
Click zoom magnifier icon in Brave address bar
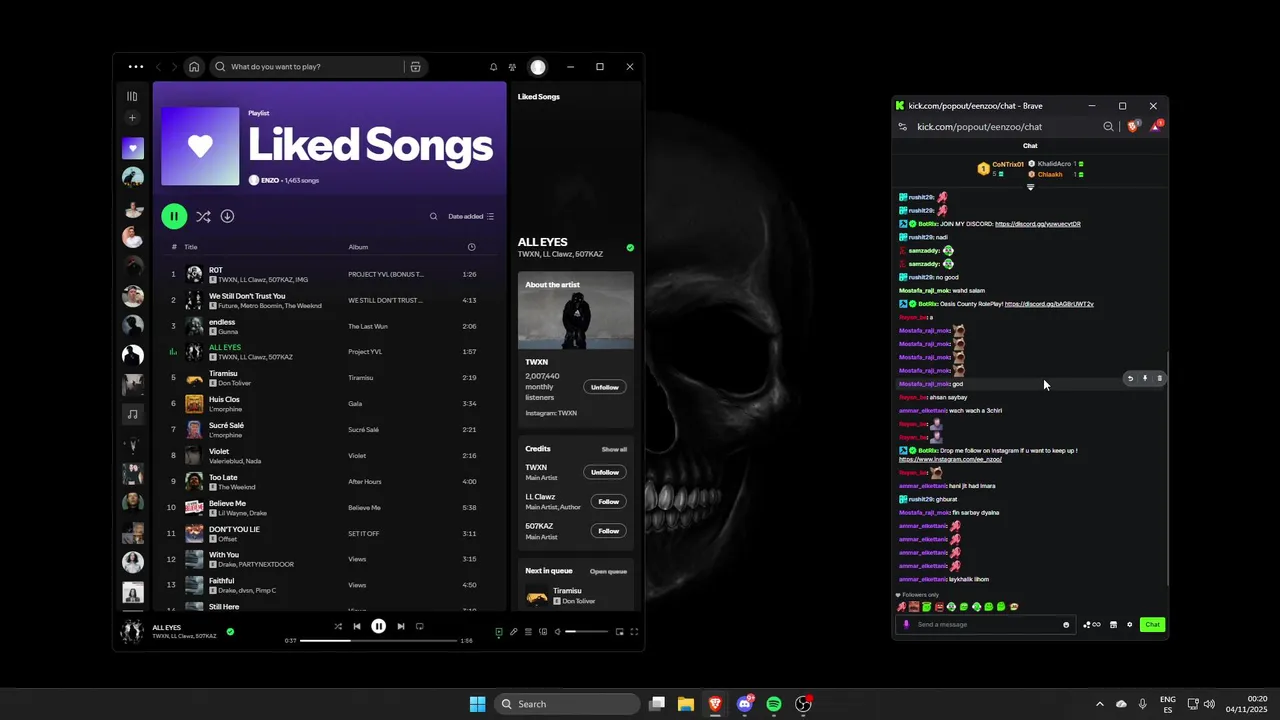[1108, 127]
